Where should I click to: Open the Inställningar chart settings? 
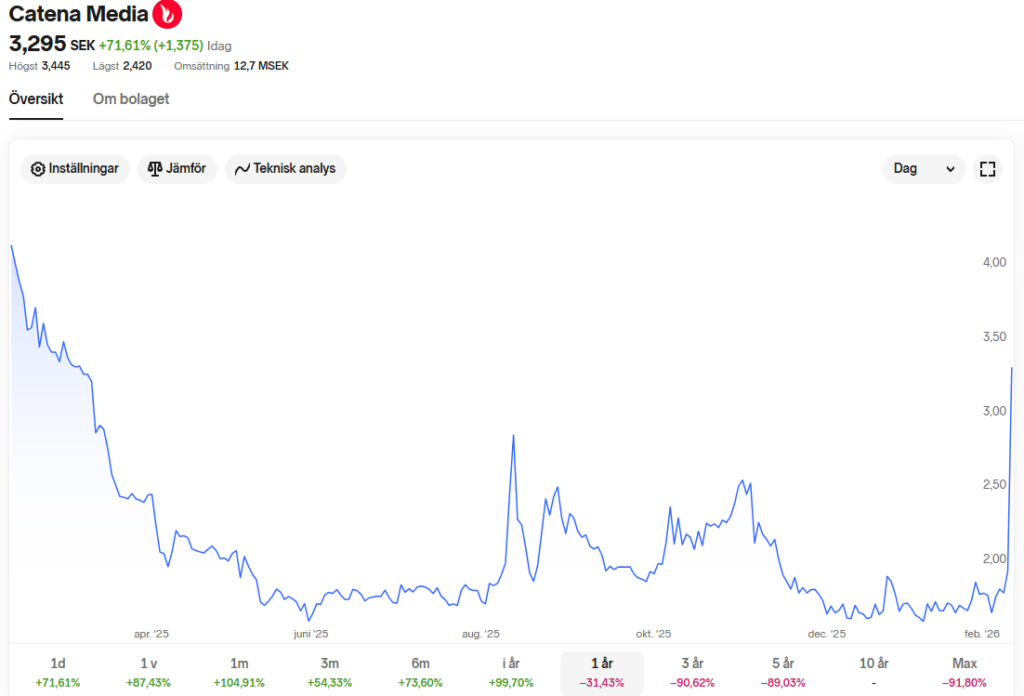(75, 169)
